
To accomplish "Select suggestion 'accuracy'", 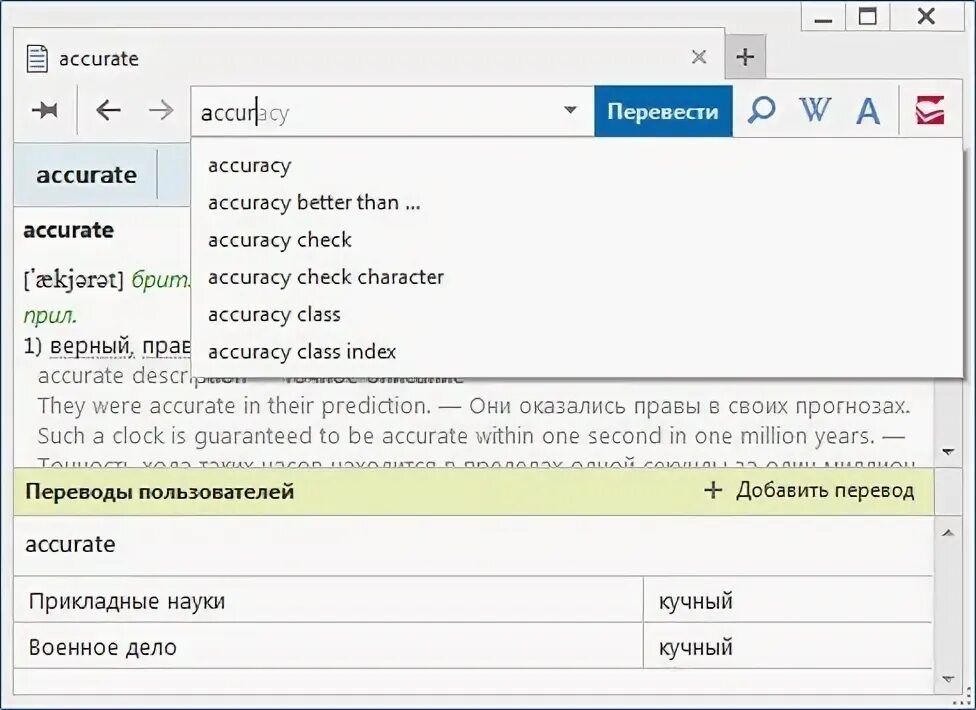I will click(x=250, y=166).
